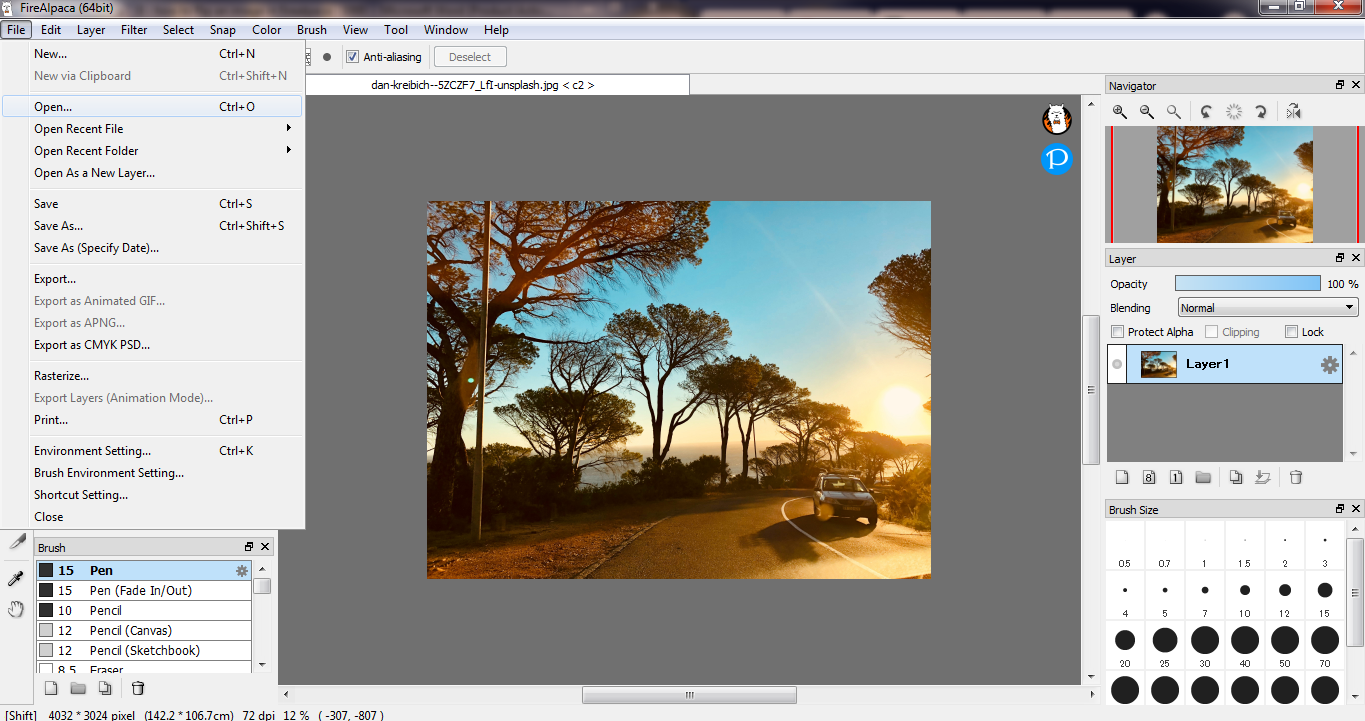Open the Pen brush settings gear

pos(241,571)
